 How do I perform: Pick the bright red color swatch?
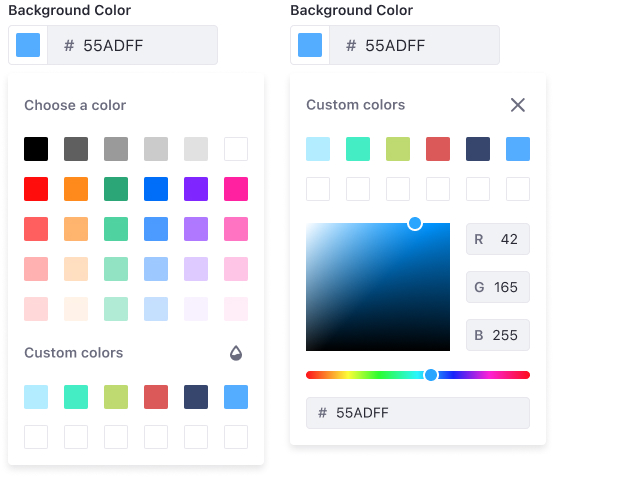(36, 189)
